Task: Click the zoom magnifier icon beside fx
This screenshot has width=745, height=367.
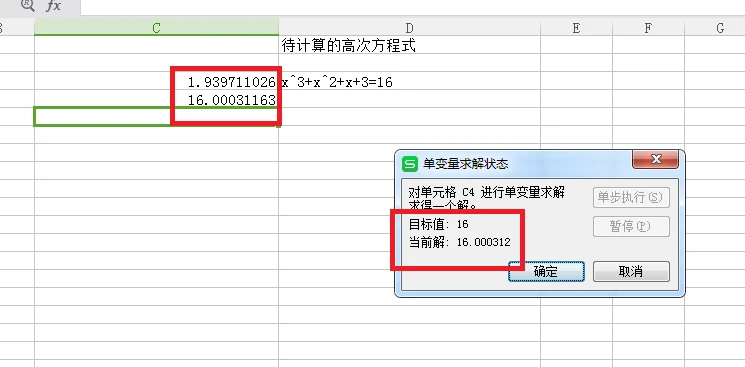Action: (28, 6)
